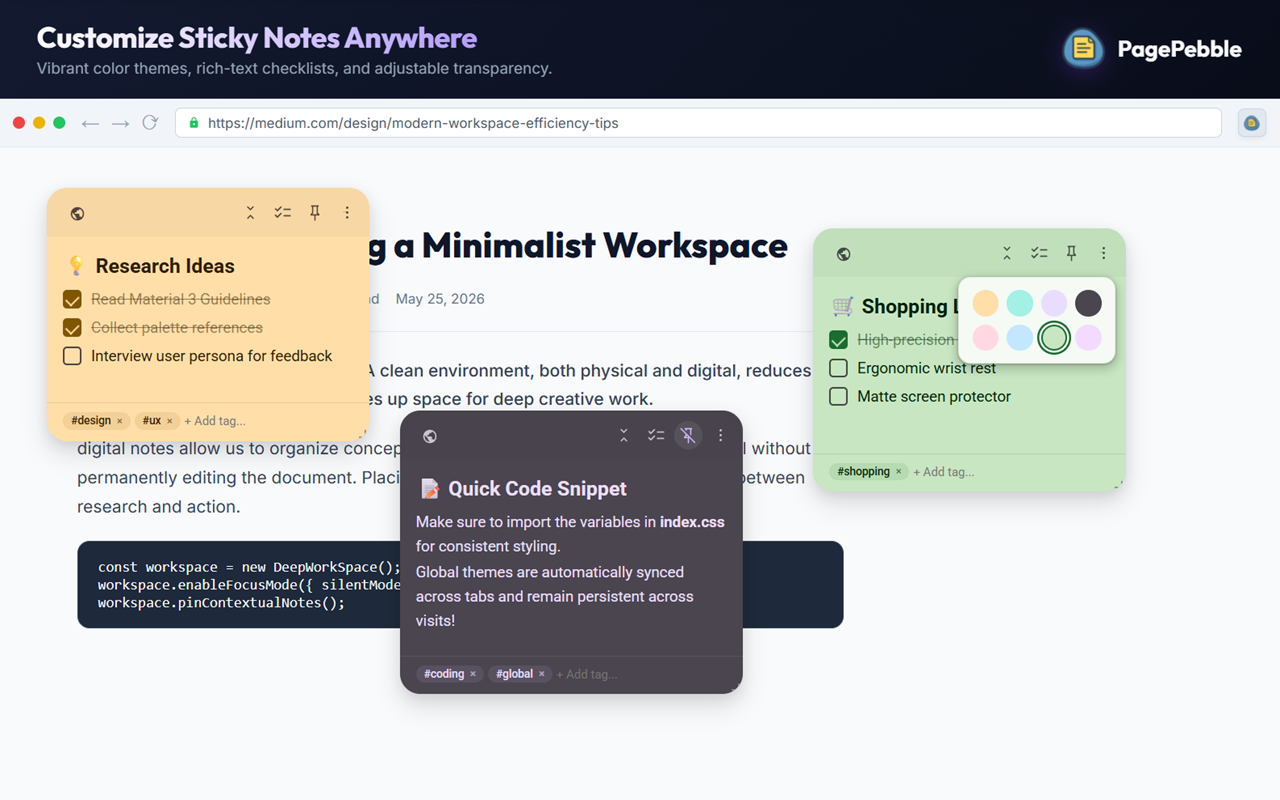Viewport: 1280px width, 800px height.
Task: Pin the green Shopping note
Action: coord(1071,254)
